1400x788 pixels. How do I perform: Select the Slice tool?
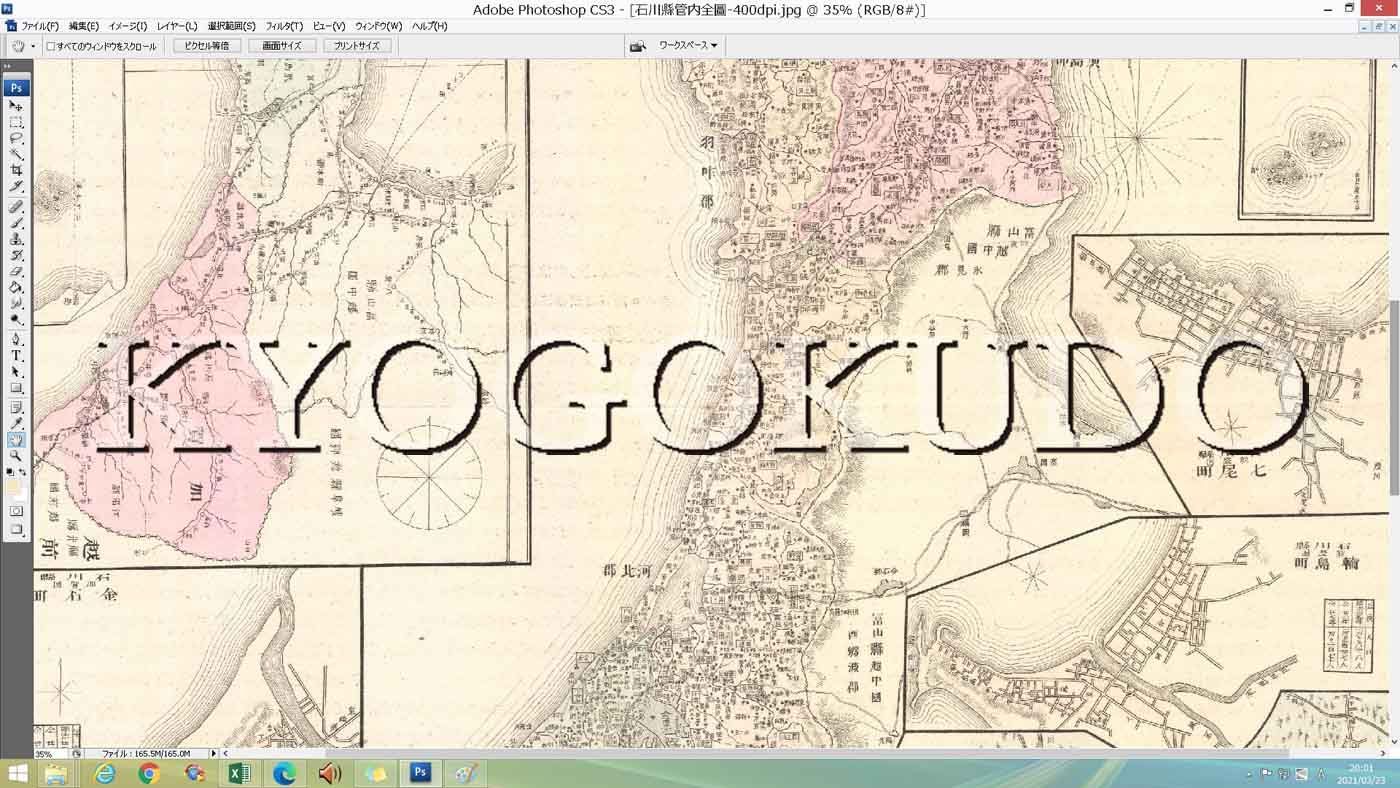(x=16, y=186)
